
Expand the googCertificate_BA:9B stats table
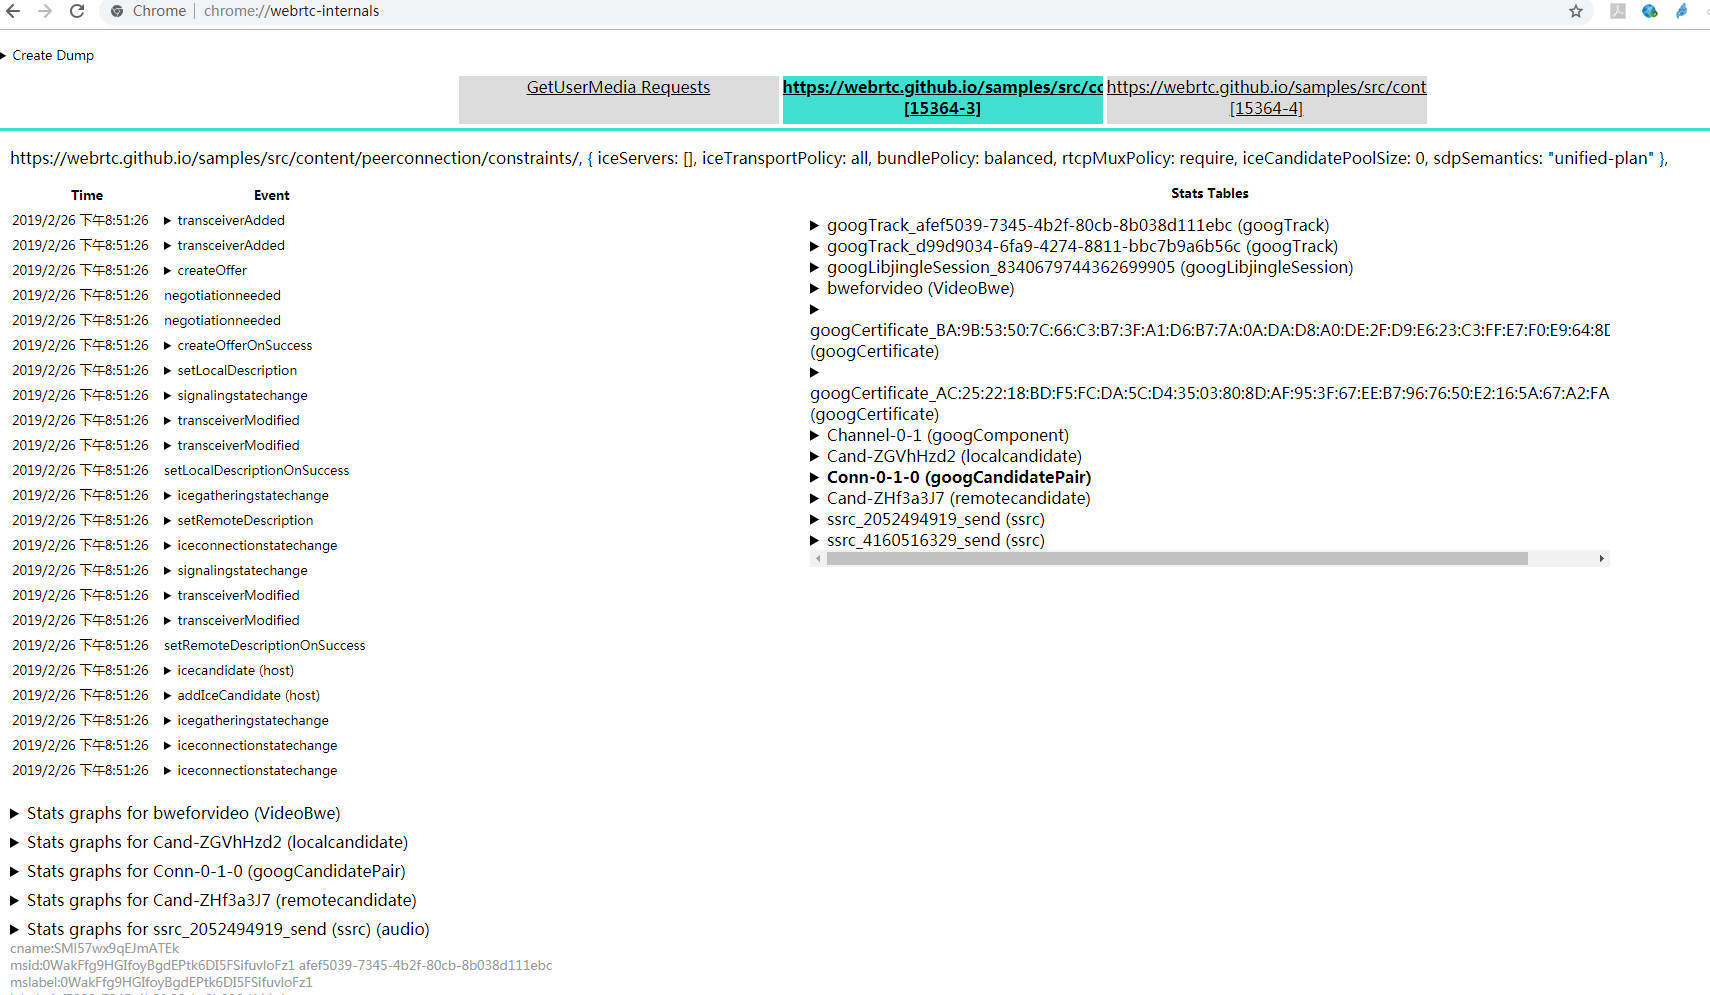[x=815, y=309]
